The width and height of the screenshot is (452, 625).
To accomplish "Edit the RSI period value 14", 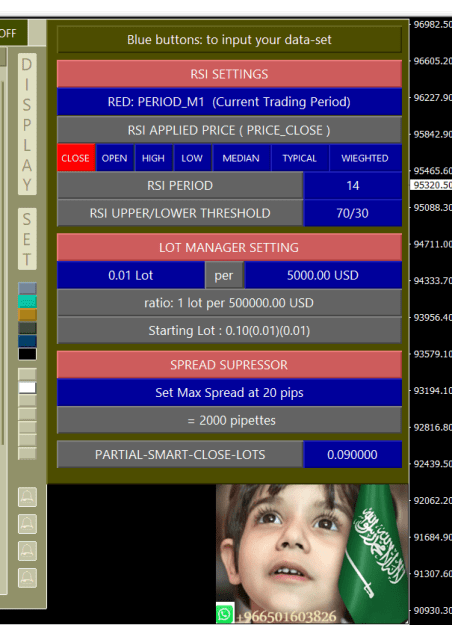I will point(352,185).
